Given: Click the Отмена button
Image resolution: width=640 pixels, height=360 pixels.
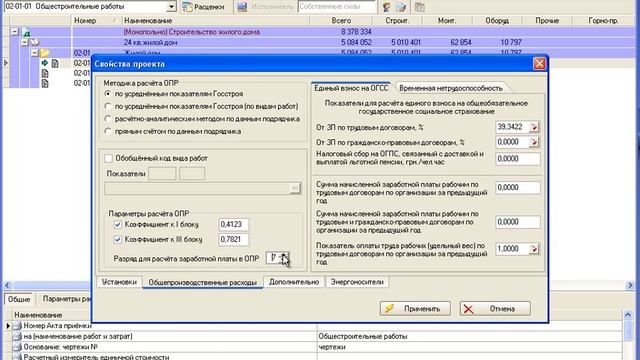Looking at the screenshot, I should (x=495, y=309).
